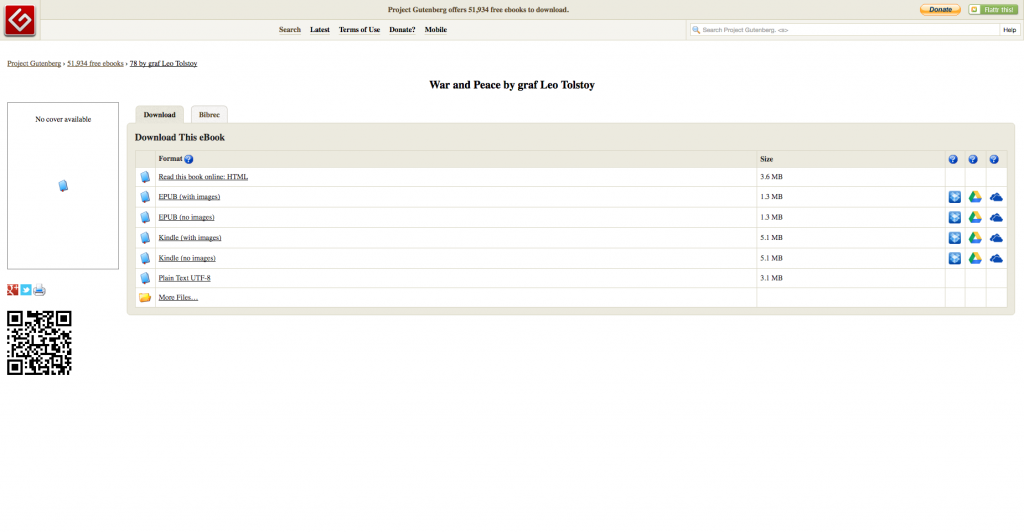Open 78 by graf Leo Tolstoy link
Screen dimensions: 1024x532
tap(163, 63)
